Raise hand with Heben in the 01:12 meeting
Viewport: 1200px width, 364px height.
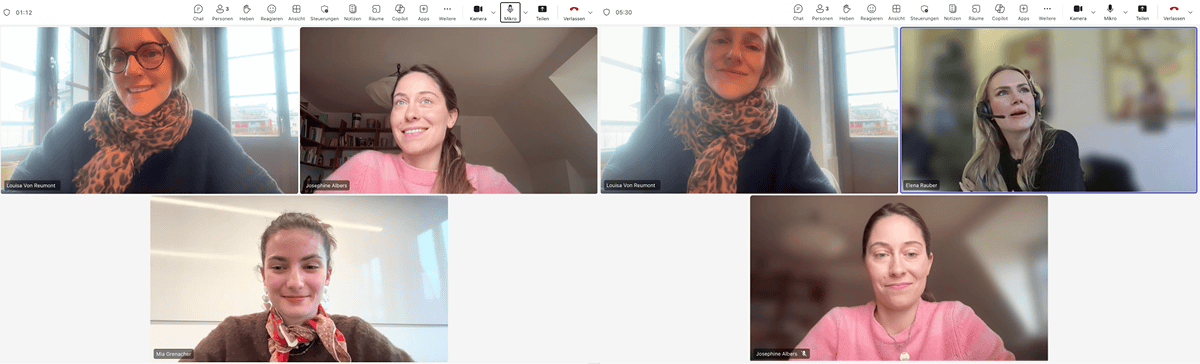246,12
